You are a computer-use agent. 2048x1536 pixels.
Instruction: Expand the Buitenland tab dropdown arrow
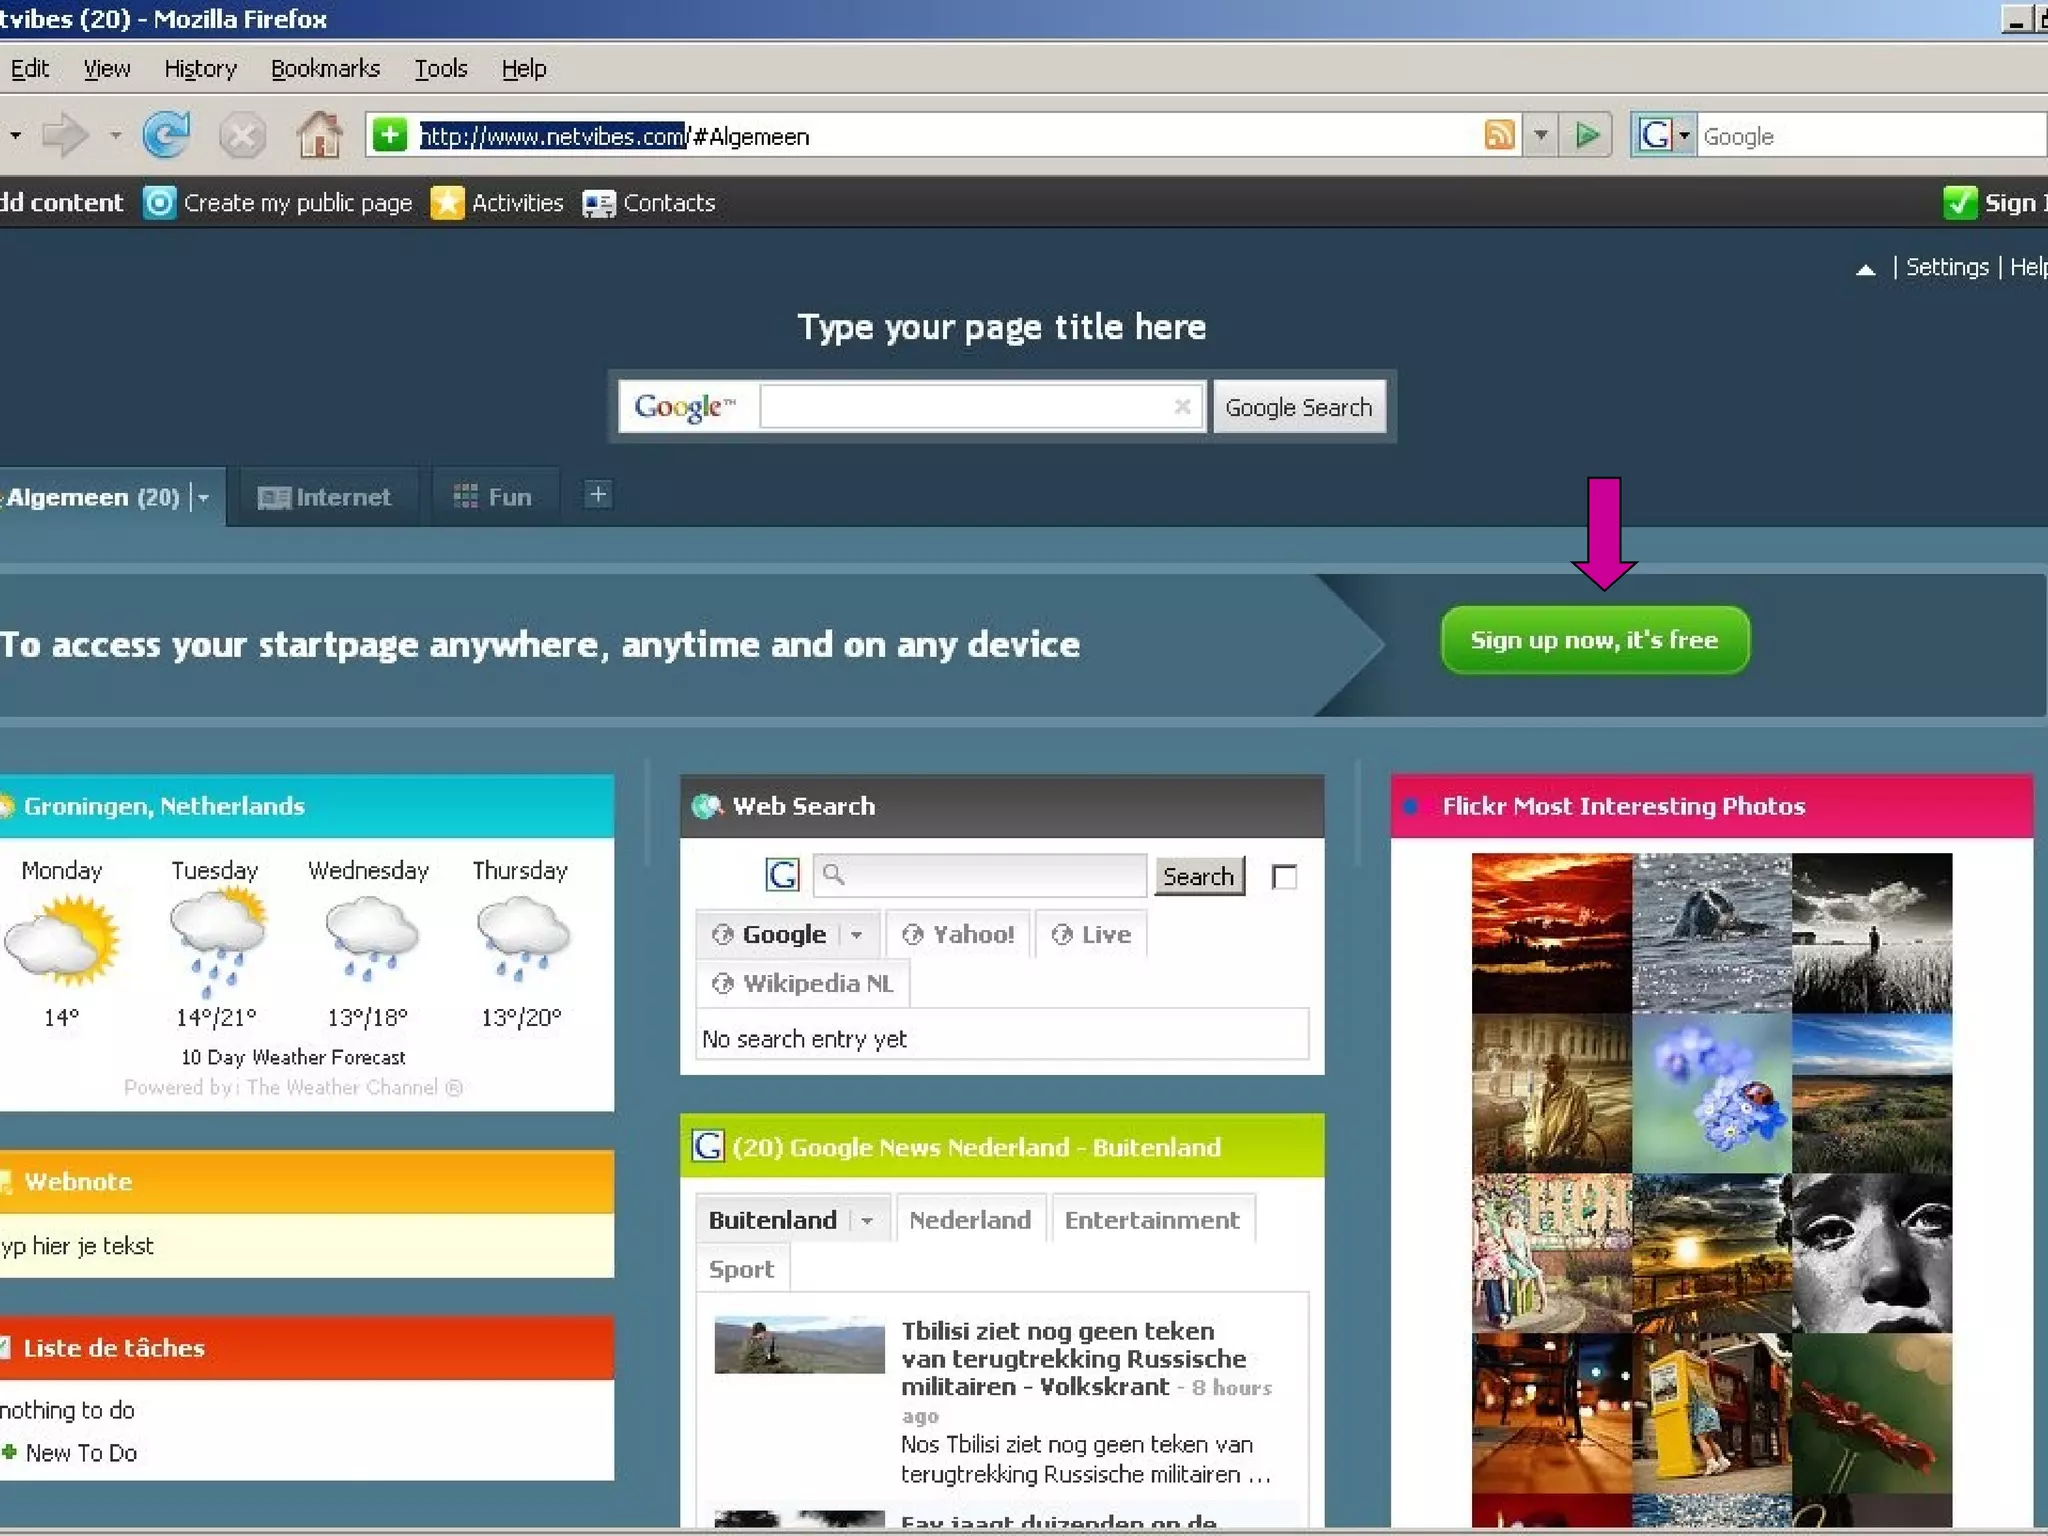866,1221
